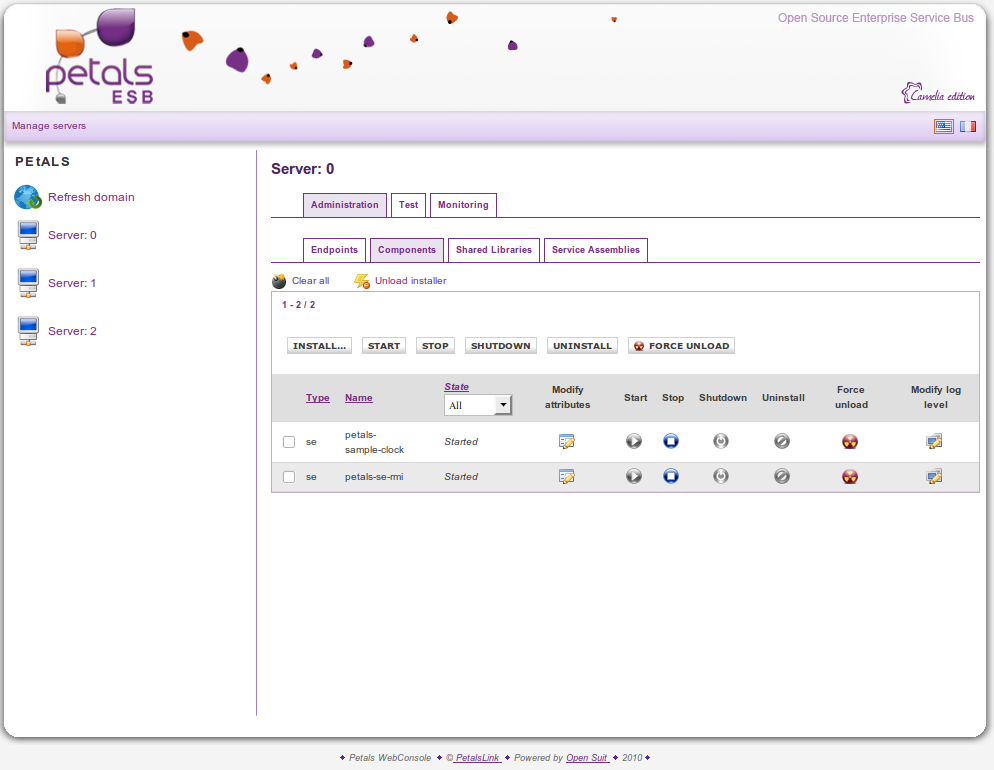Open the Shared Libraries tab

(x=493, y=250)
